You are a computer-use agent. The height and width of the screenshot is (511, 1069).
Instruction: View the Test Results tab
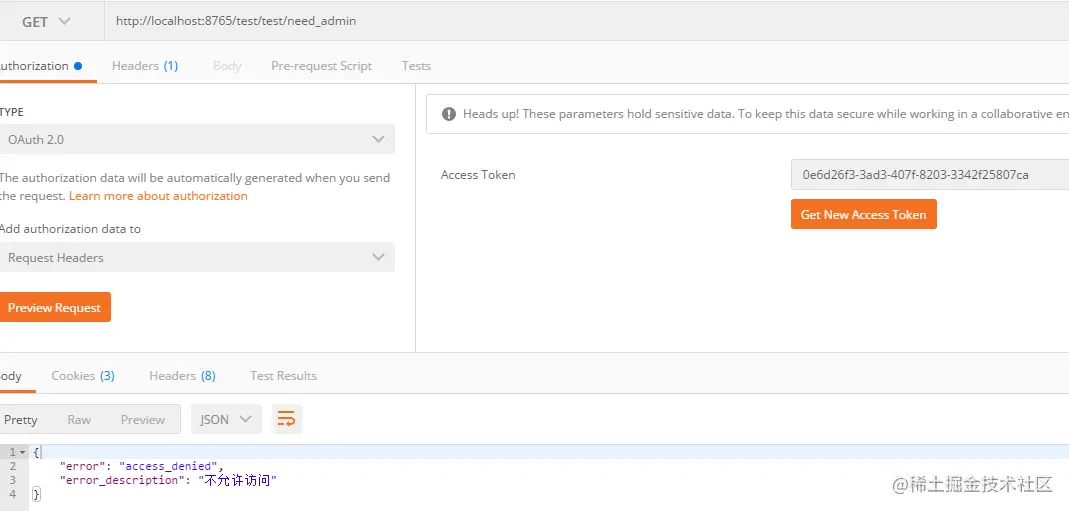283,376
